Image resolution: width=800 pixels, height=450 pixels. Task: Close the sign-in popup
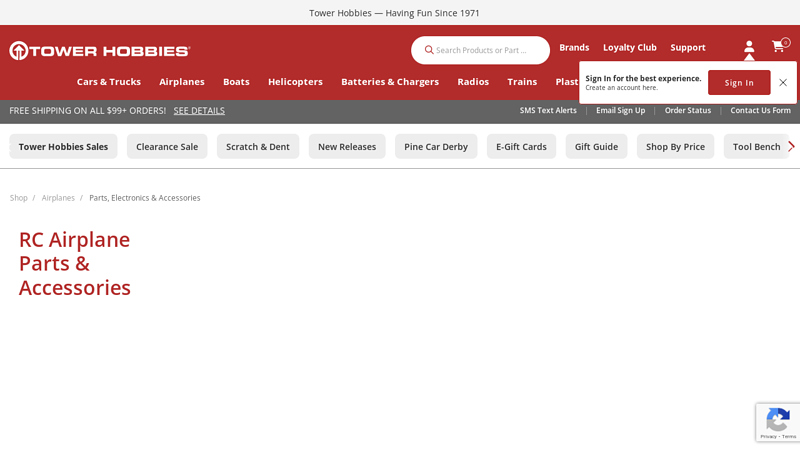tap(783, 83)
